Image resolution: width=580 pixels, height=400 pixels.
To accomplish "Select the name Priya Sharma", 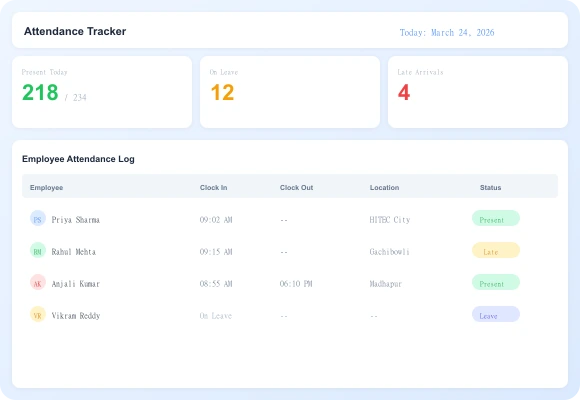I will click(76, 220).
